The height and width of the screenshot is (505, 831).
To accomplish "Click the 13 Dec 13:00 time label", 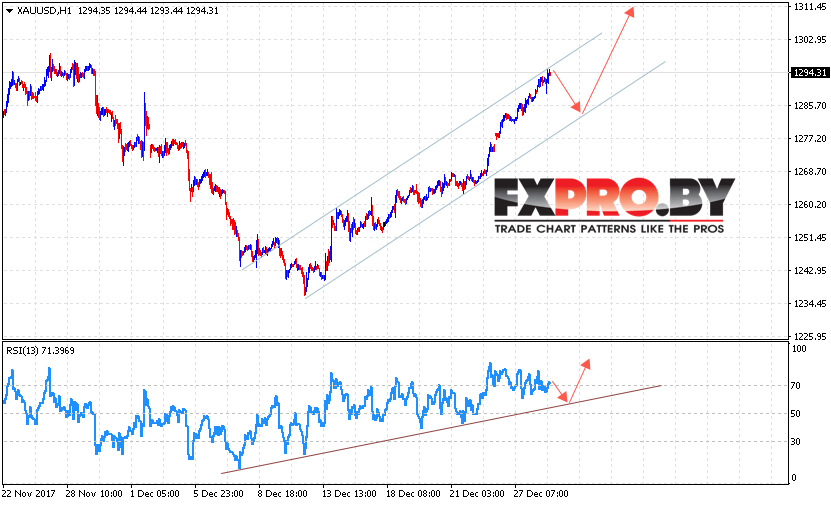I will (349, 494).
